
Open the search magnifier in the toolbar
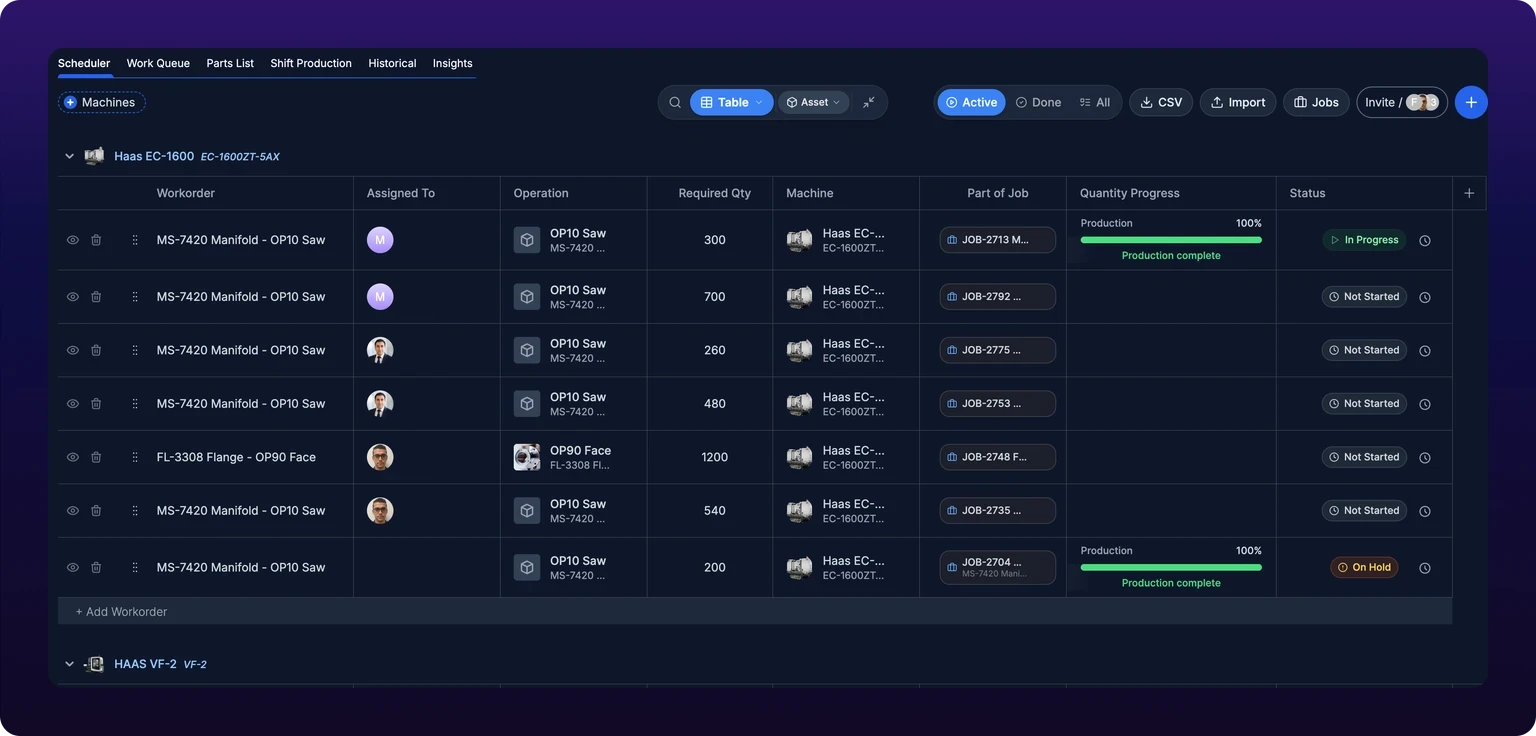coord(675,102)
